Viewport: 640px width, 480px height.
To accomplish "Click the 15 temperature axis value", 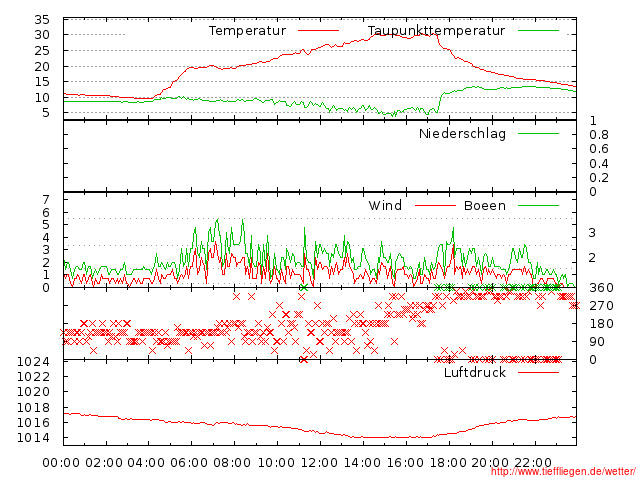I will pyautogui.click(x=42, y=82).
